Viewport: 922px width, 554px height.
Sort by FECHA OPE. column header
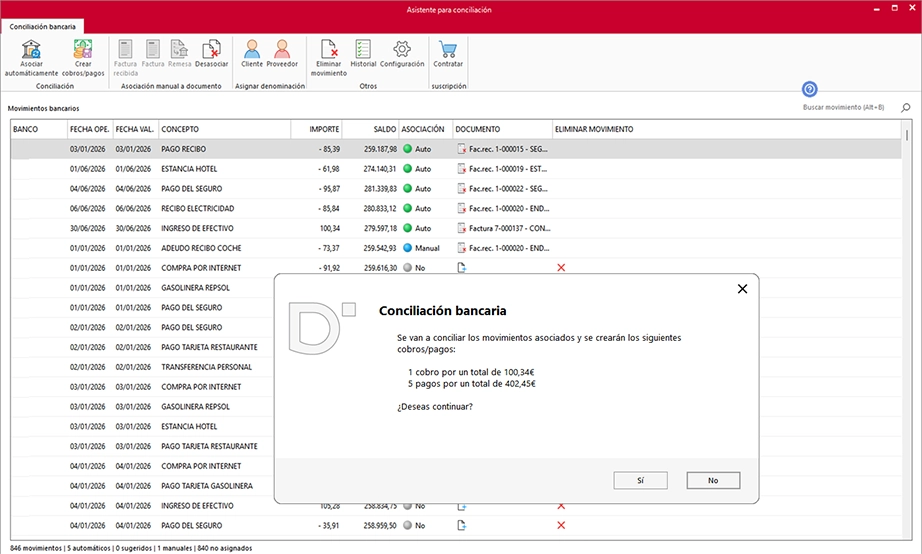click(x=90, y=129)
